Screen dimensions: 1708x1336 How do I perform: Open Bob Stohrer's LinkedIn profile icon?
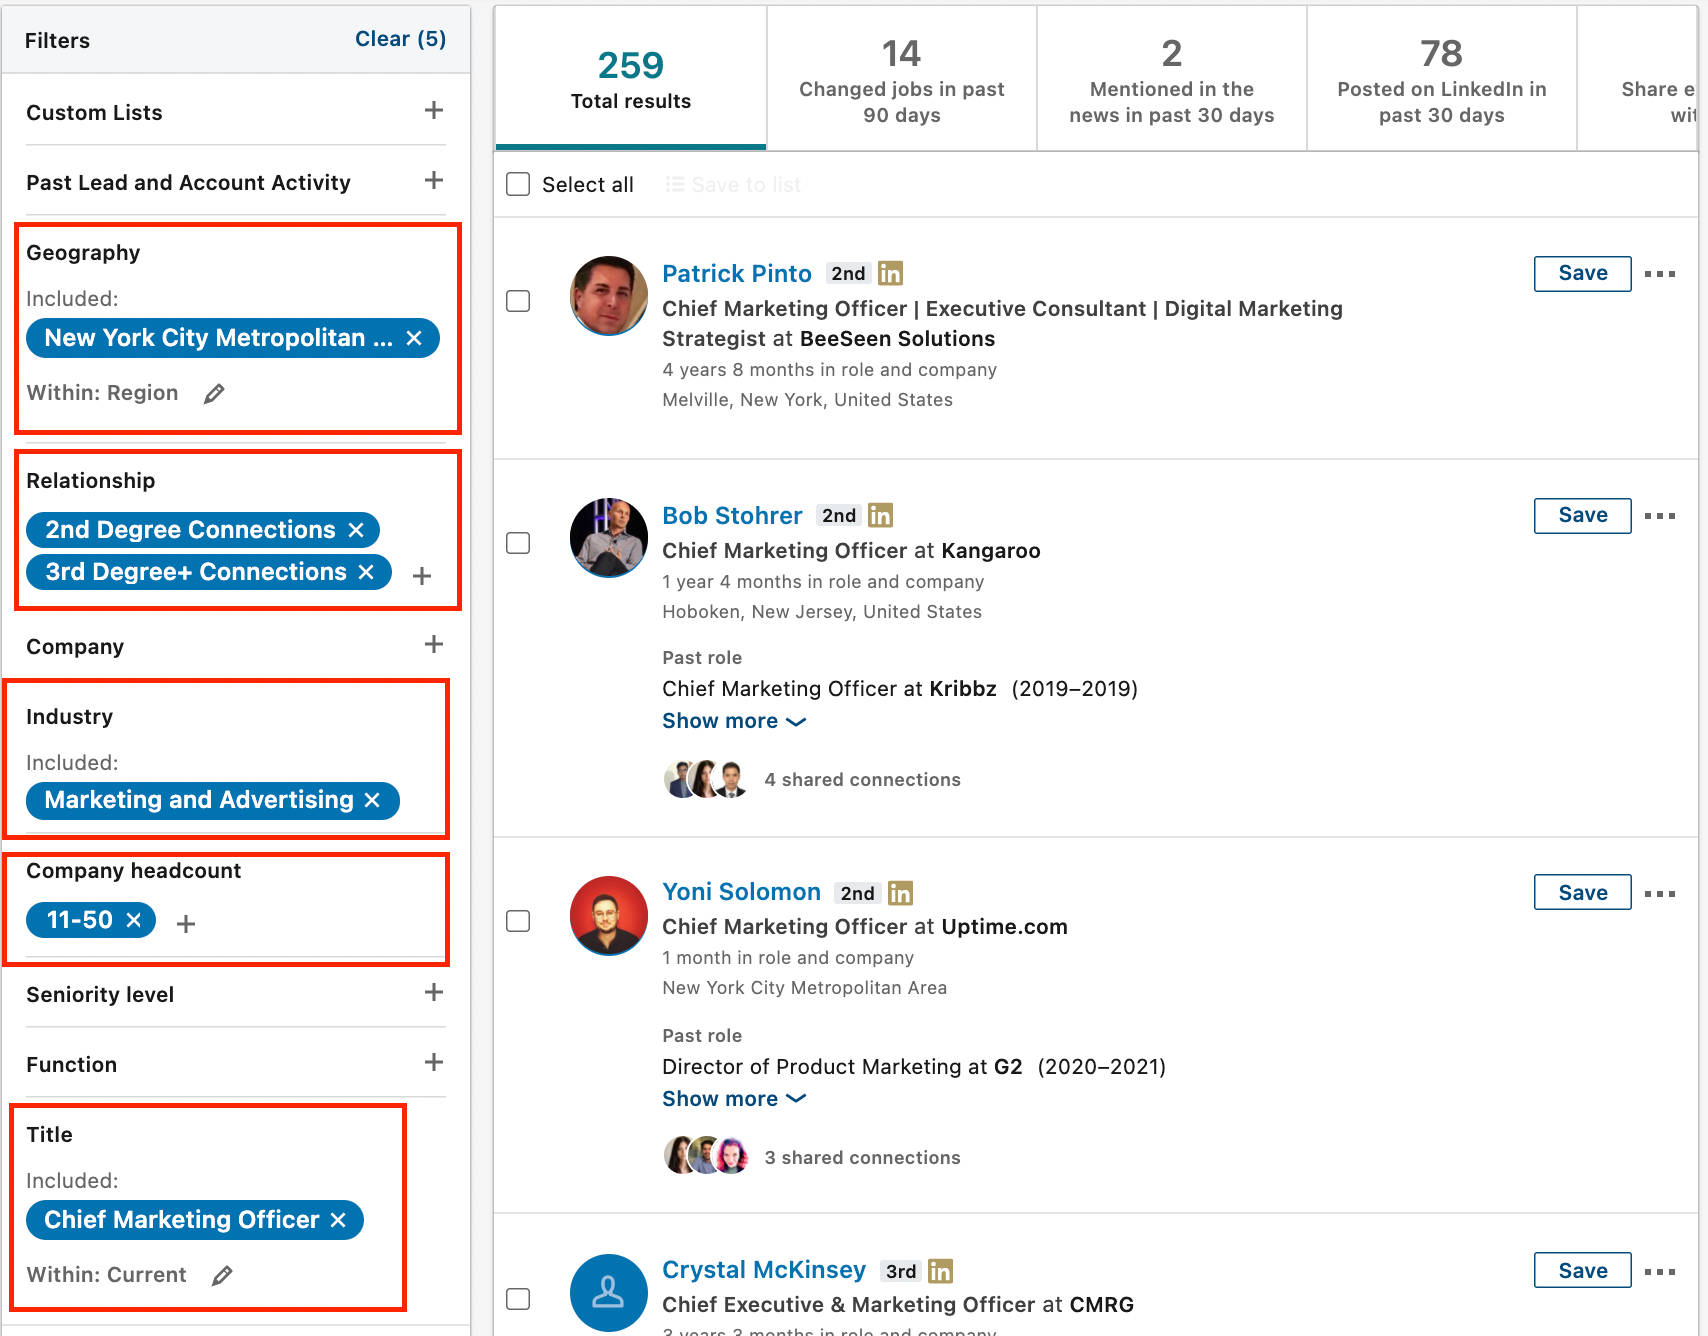pos(880,515)
